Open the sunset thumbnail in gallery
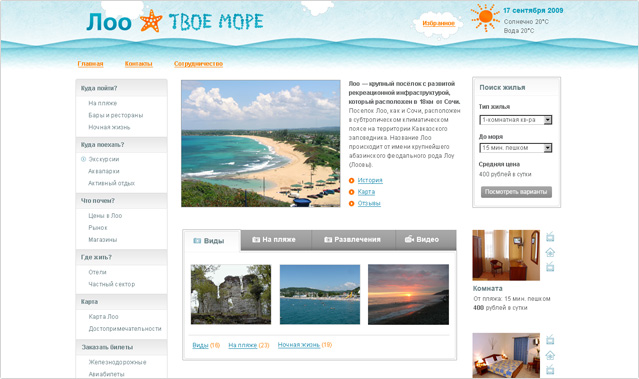This screenshot has width=639, height=379. click(x=408, y=294)
